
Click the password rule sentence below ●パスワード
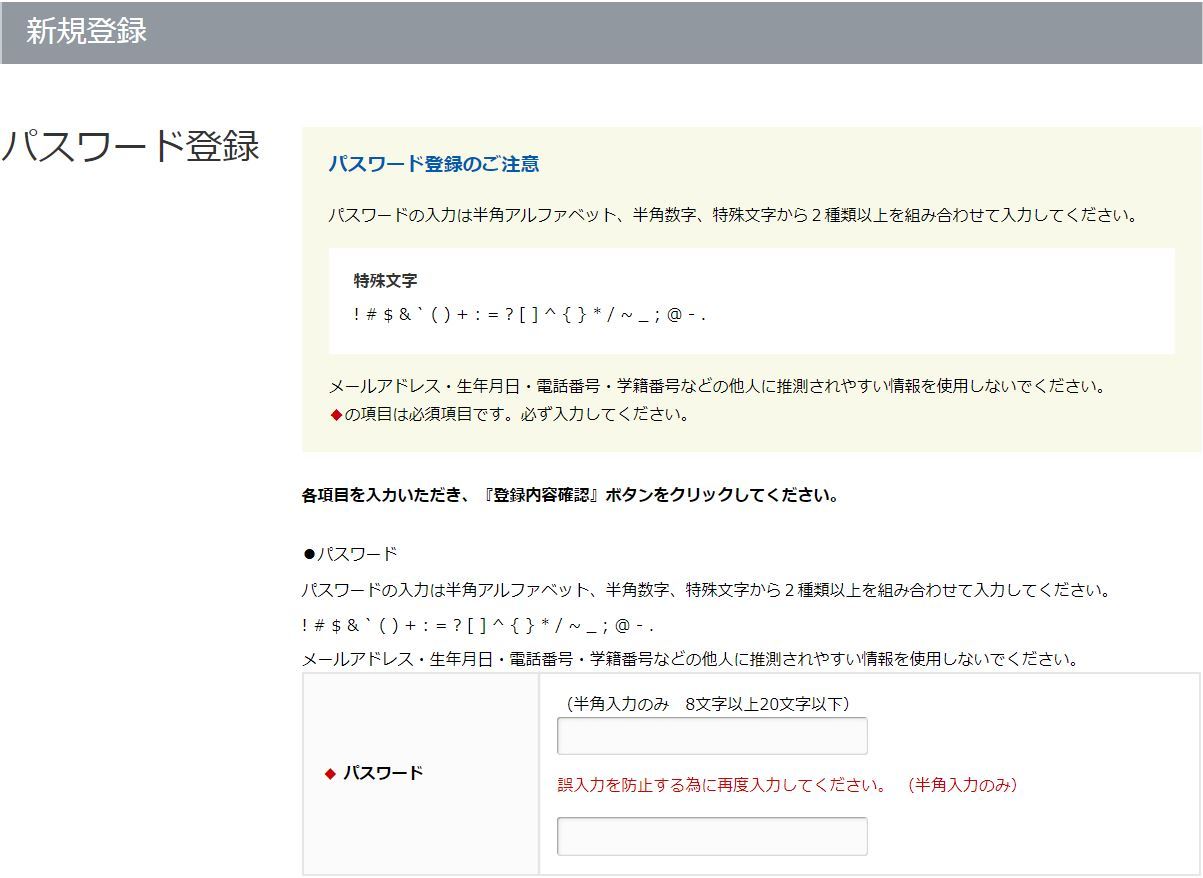coord(706,590)
